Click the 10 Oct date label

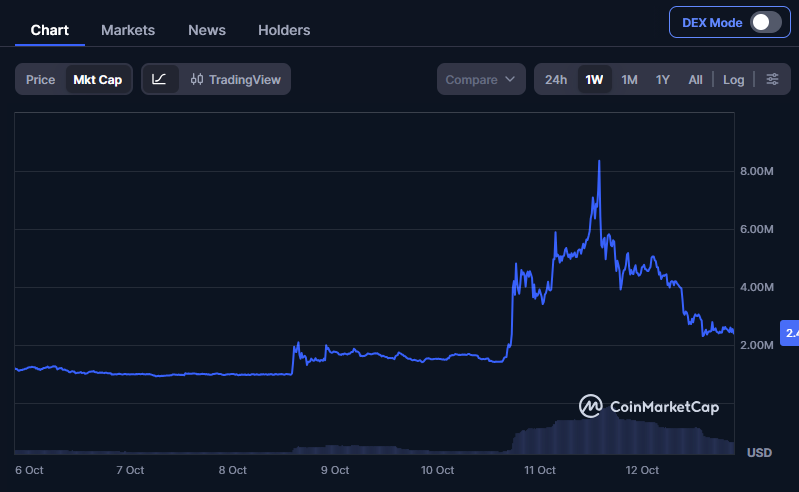[437, 470]
